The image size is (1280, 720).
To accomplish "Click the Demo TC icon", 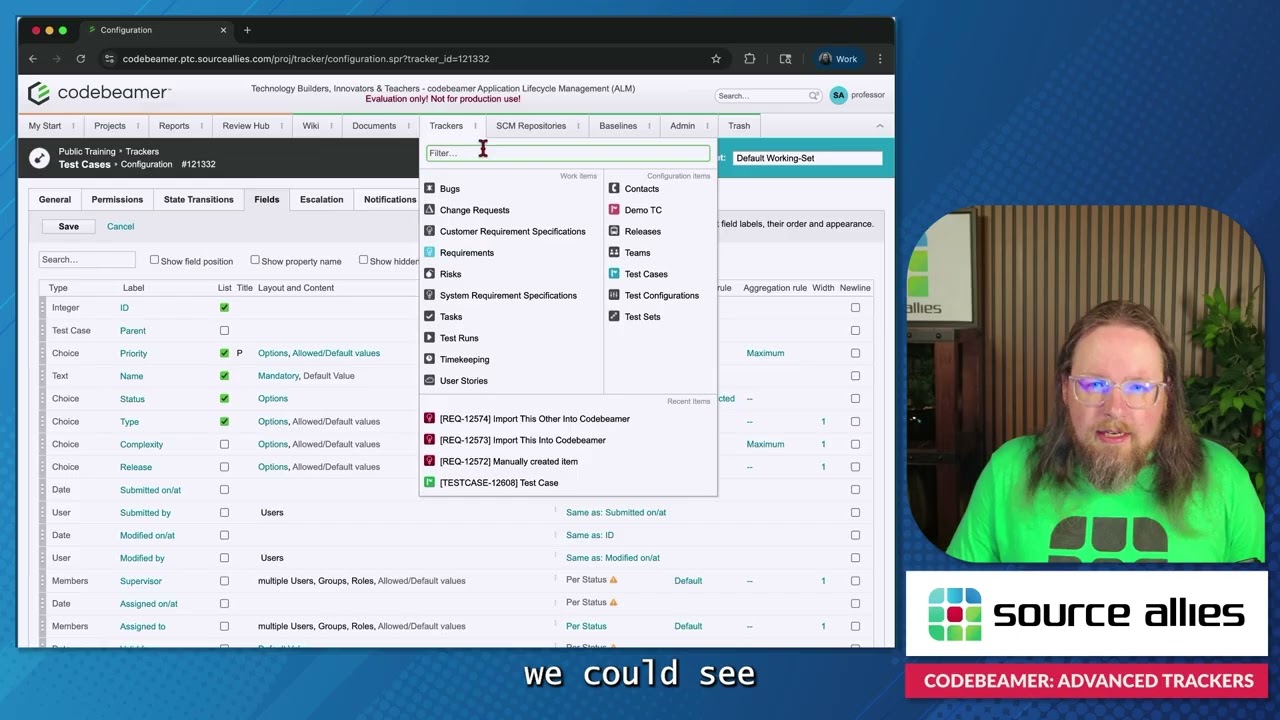I will point(614,210).
